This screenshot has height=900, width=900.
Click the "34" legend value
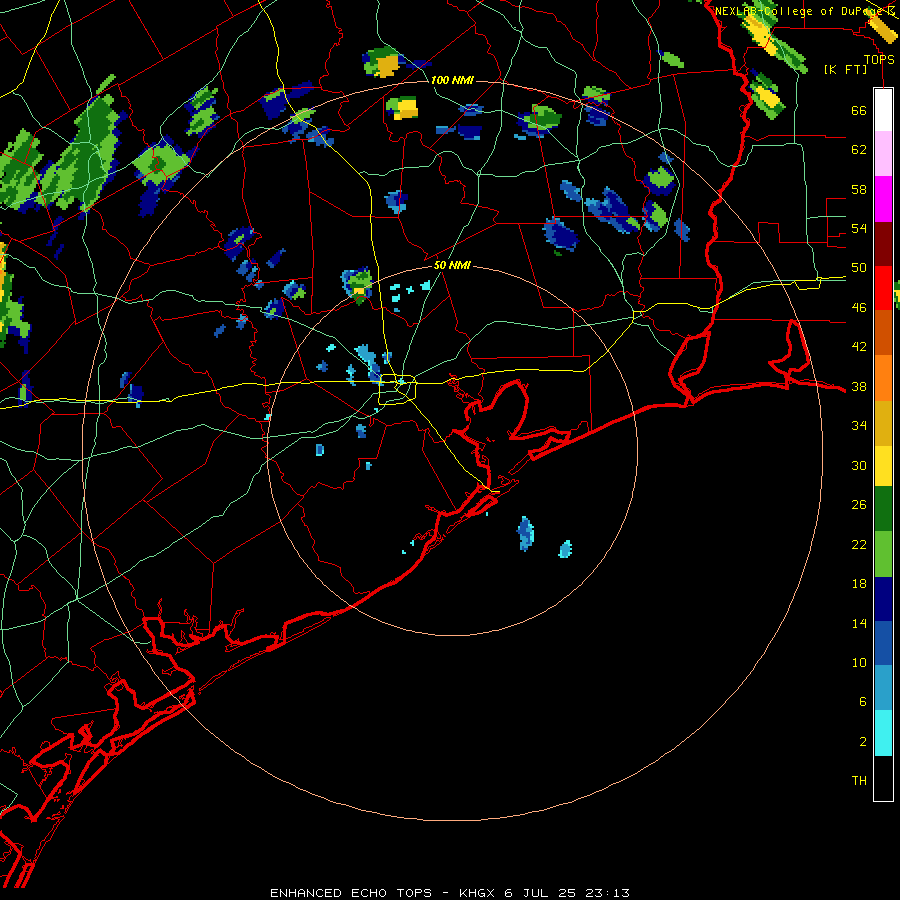click(x=859, y=426)
